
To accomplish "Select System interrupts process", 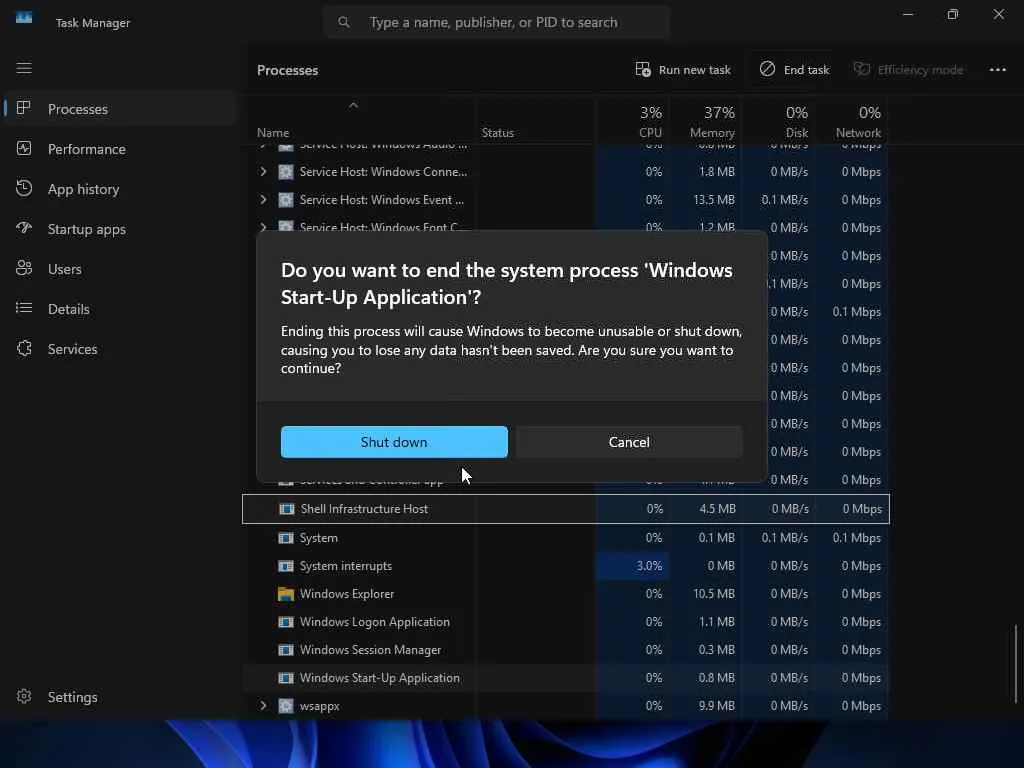I will [x=566, y=566].
